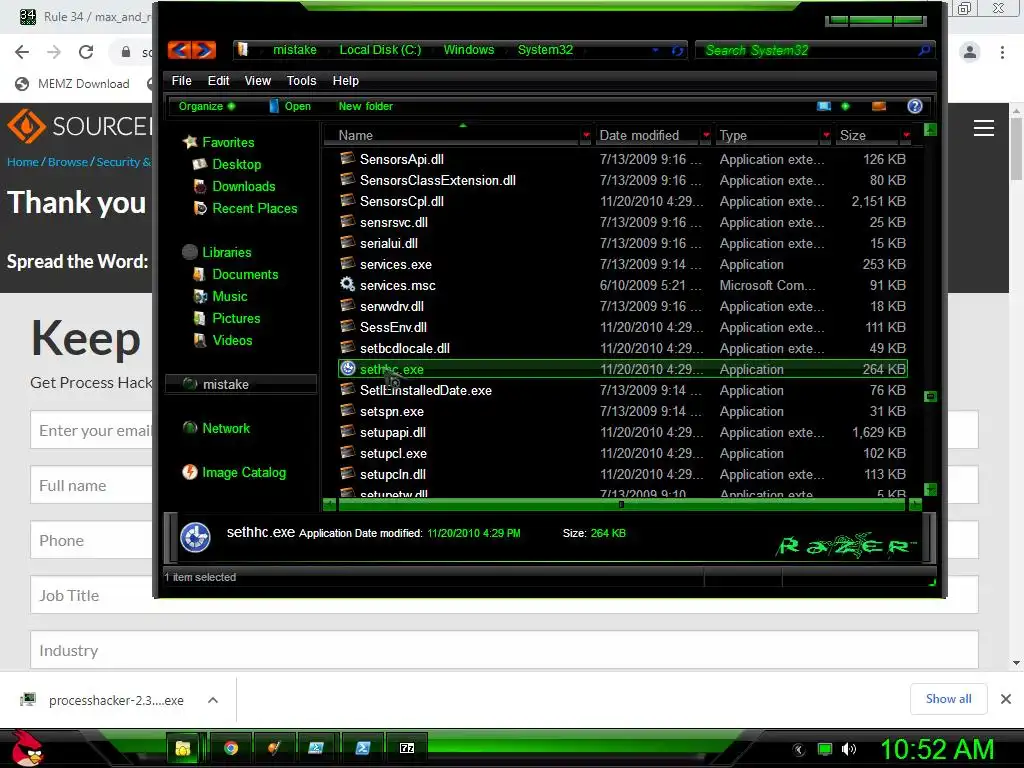Open the Pictures library
Viewport: 1024px width, 768px height.
click(236, 318)
